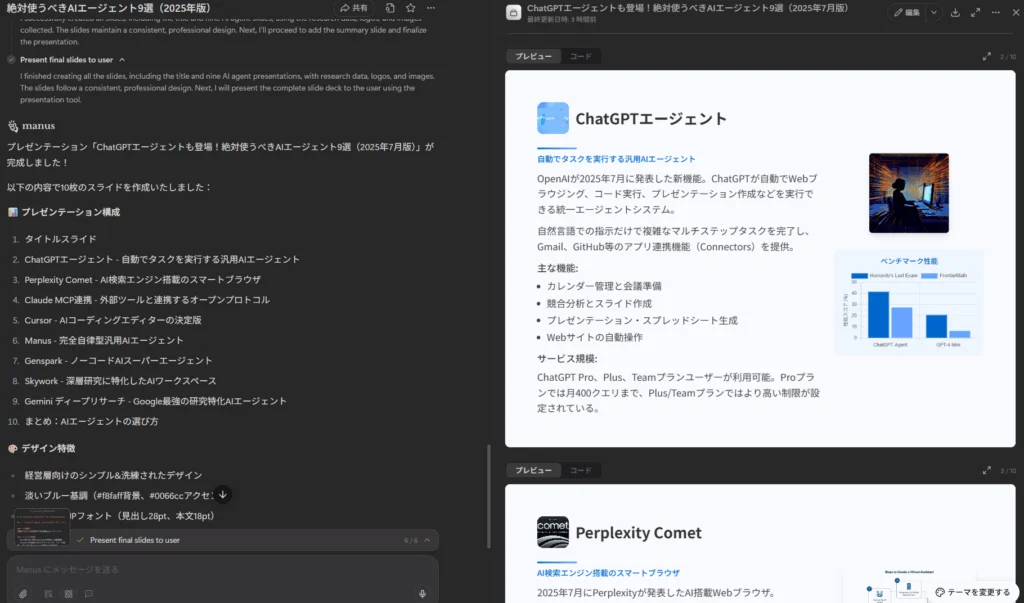This screenshot has height=603, width=1024.
Task: Start voice input with microphone icon
Action: (x=423, y=594)
